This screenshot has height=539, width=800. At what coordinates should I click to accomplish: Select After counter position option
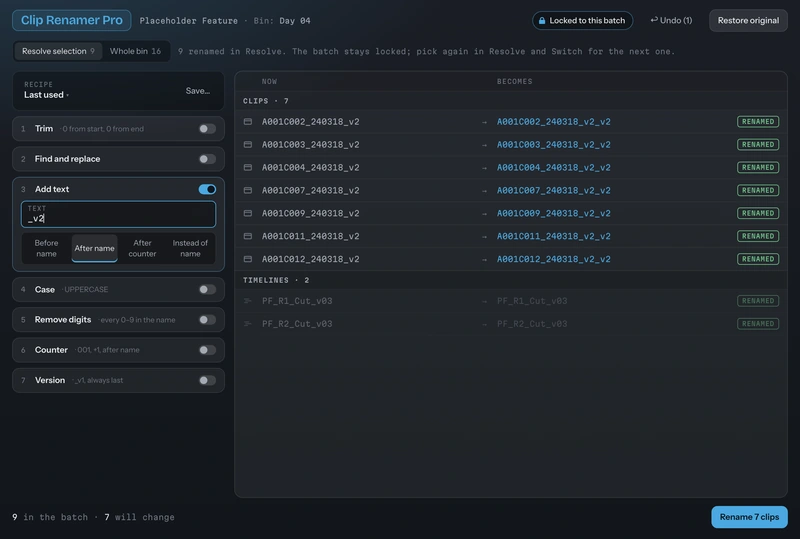[x=142, y=249]
